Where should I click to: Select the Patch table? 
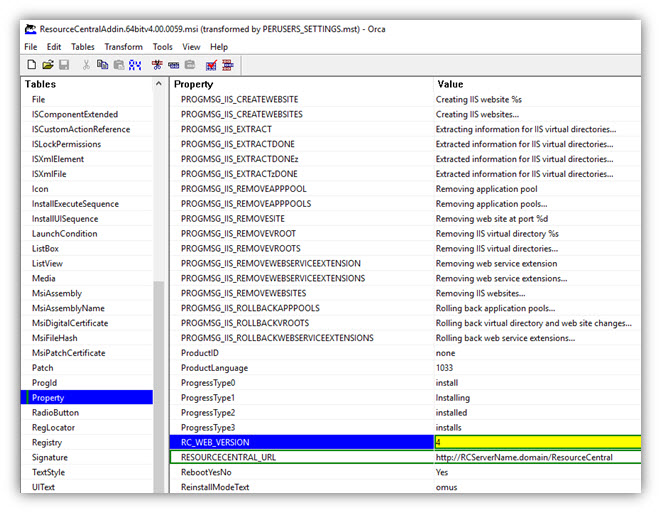[43, 368]
